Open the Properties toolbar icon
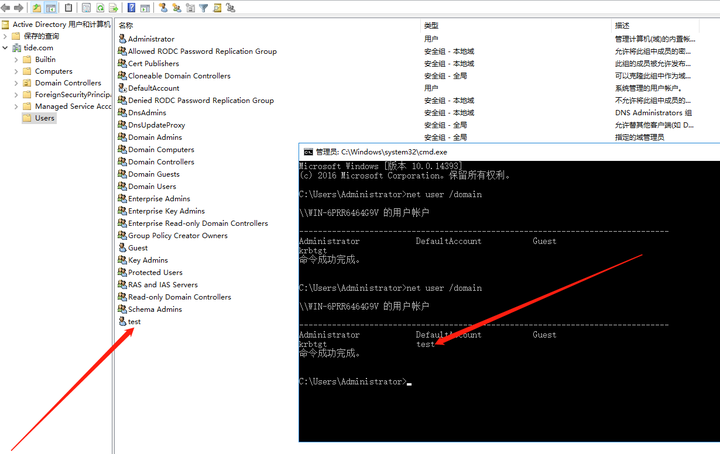The height and width of the screenshot is (454, 720). click(x=86, y=8)
